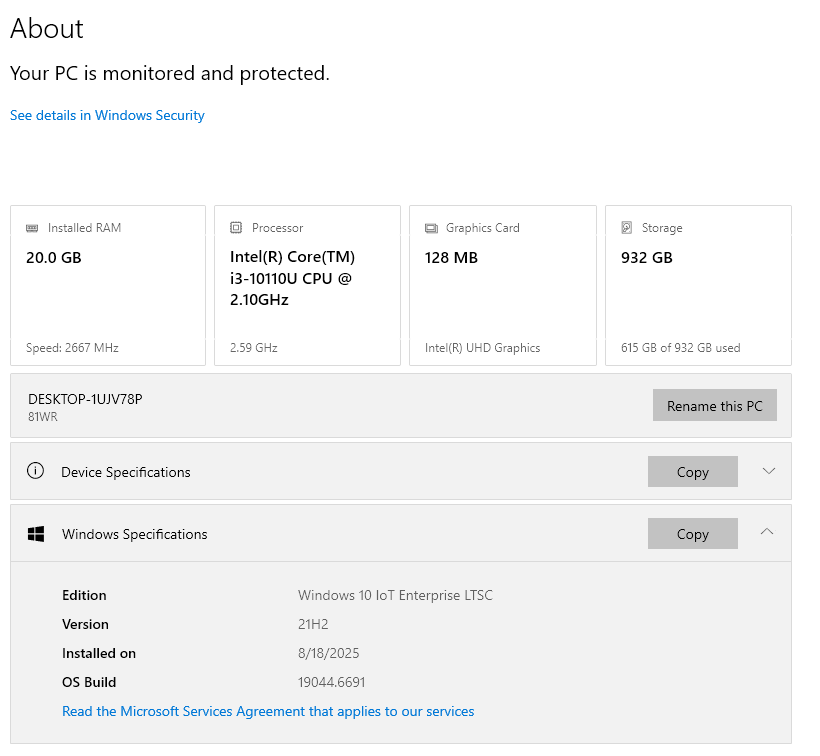This screenshot has width=820, height=756.
Task: Click the 8/18/2025 install date
Action: coord(328,654)
